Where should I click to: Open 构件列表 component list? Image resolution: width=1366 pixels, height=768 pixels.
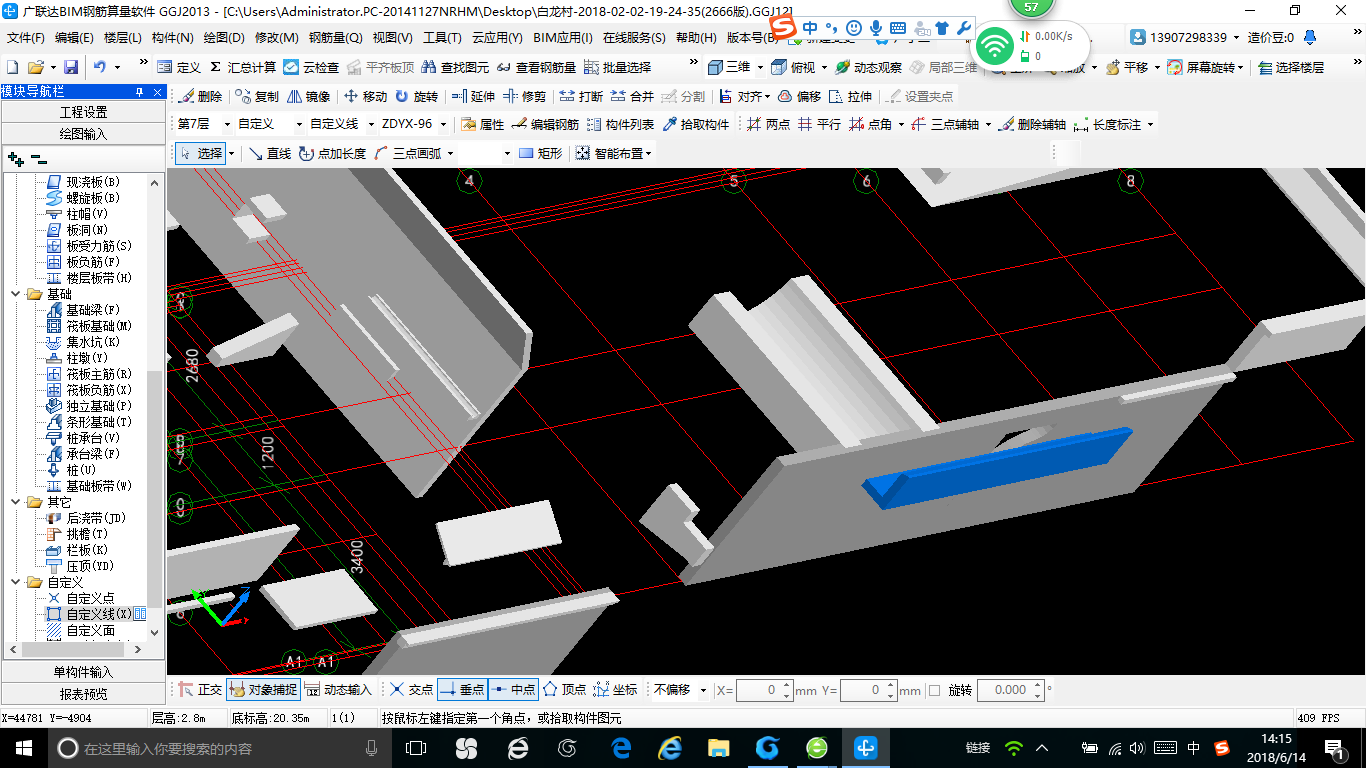620,124
